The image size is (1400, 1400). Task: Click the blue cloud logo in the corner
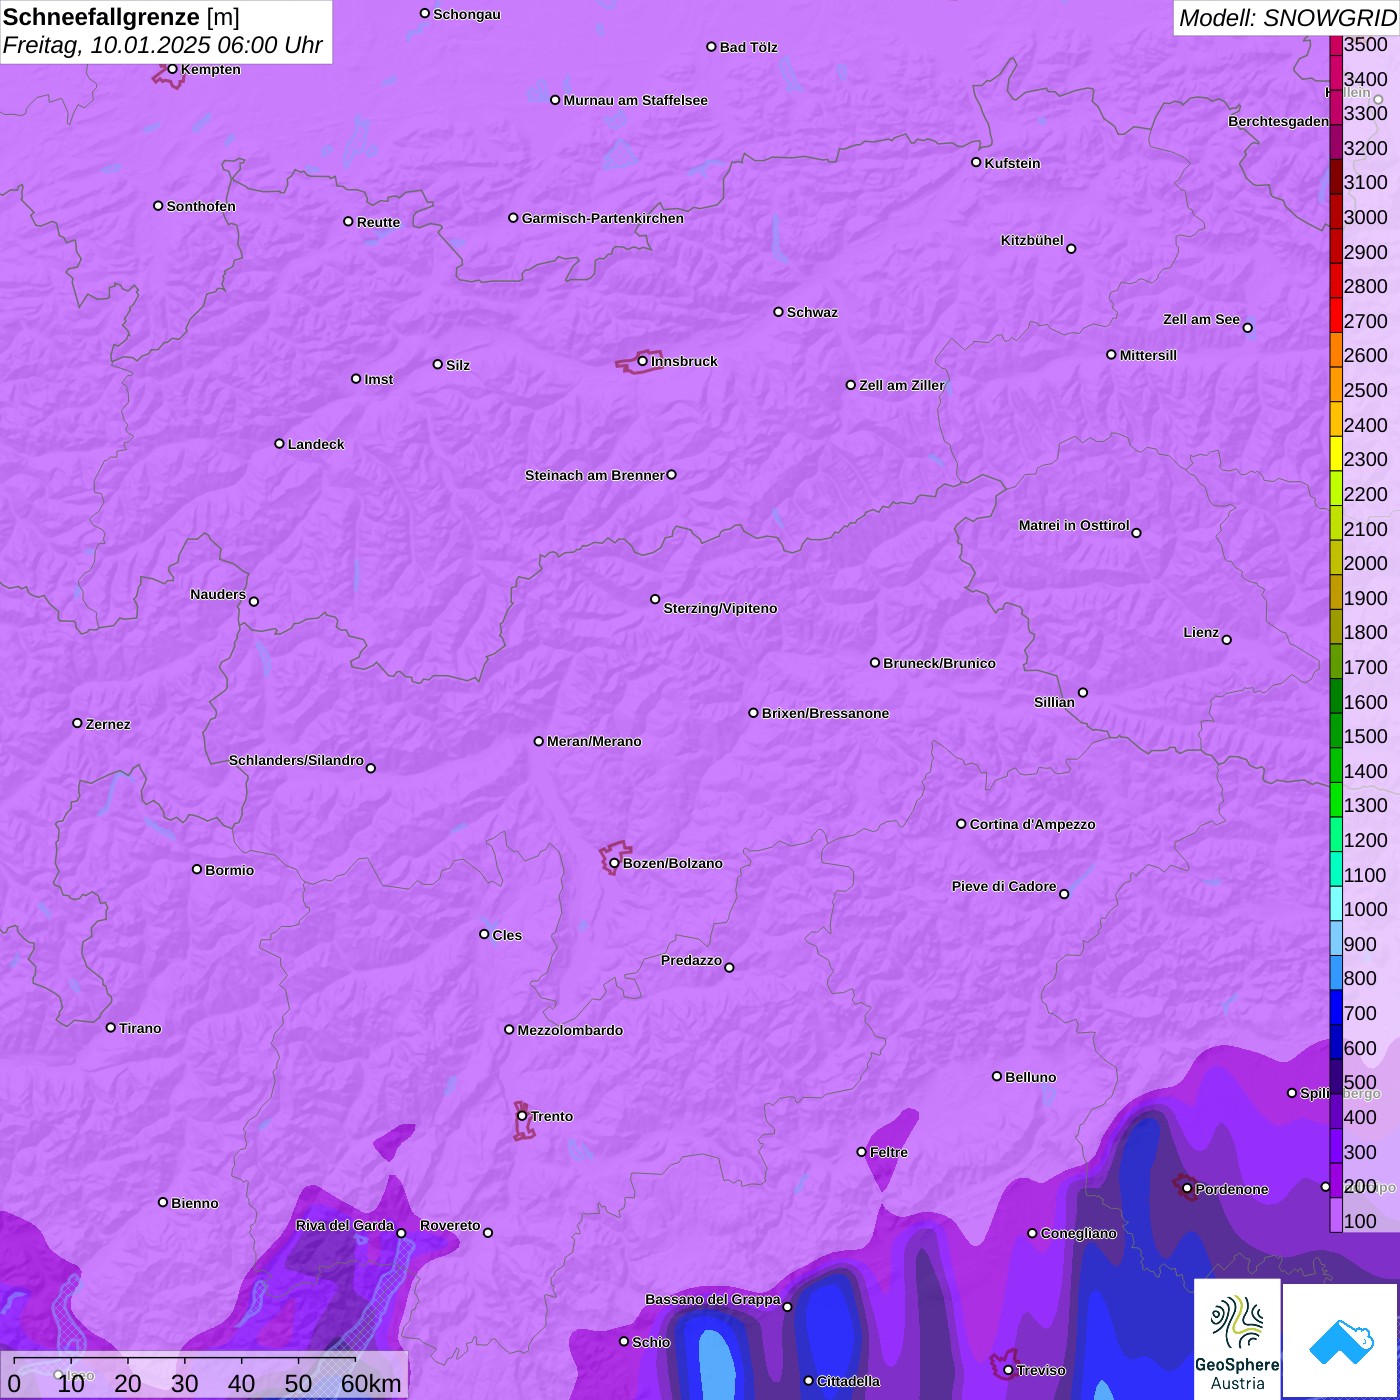1340,1341
